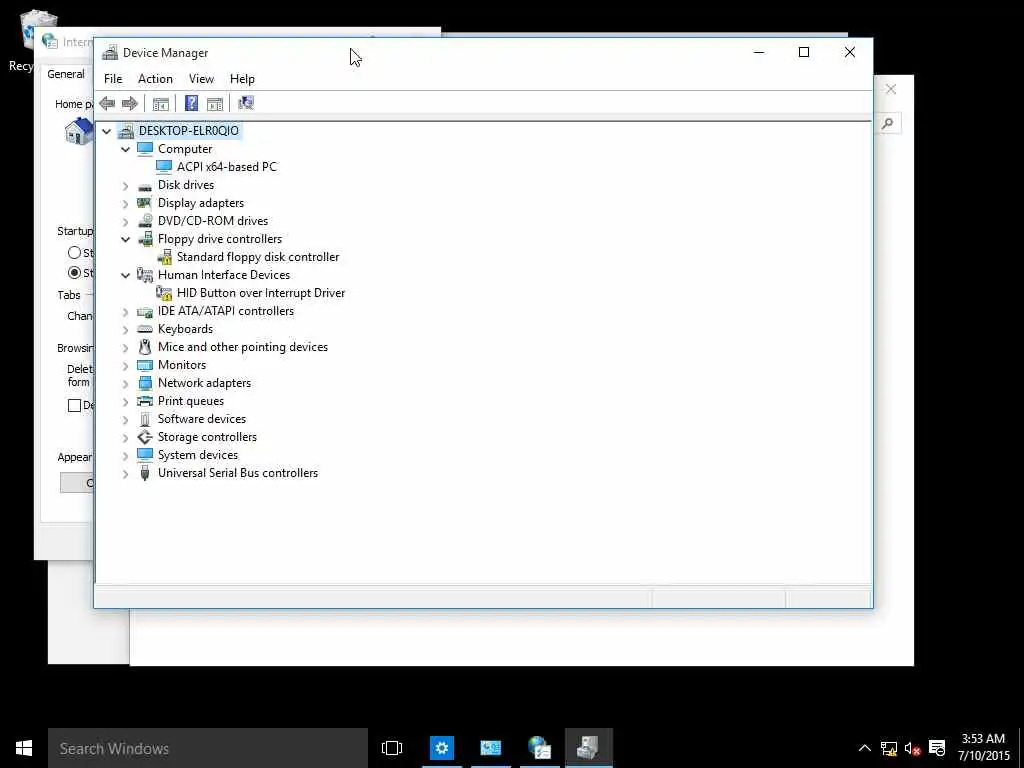The image size is (1024, 768).
Task: Click the Mice and other pointing devices icon
Action: coord(145,347)
